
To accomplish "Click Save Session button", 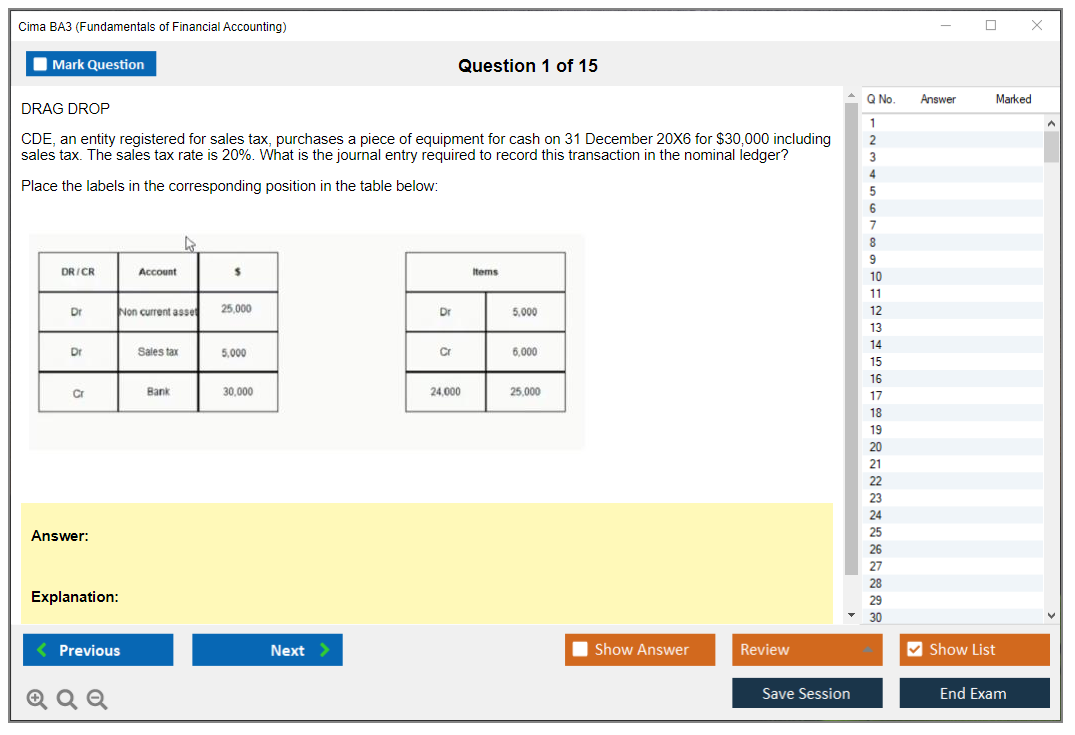I will [x=807, y=693].
